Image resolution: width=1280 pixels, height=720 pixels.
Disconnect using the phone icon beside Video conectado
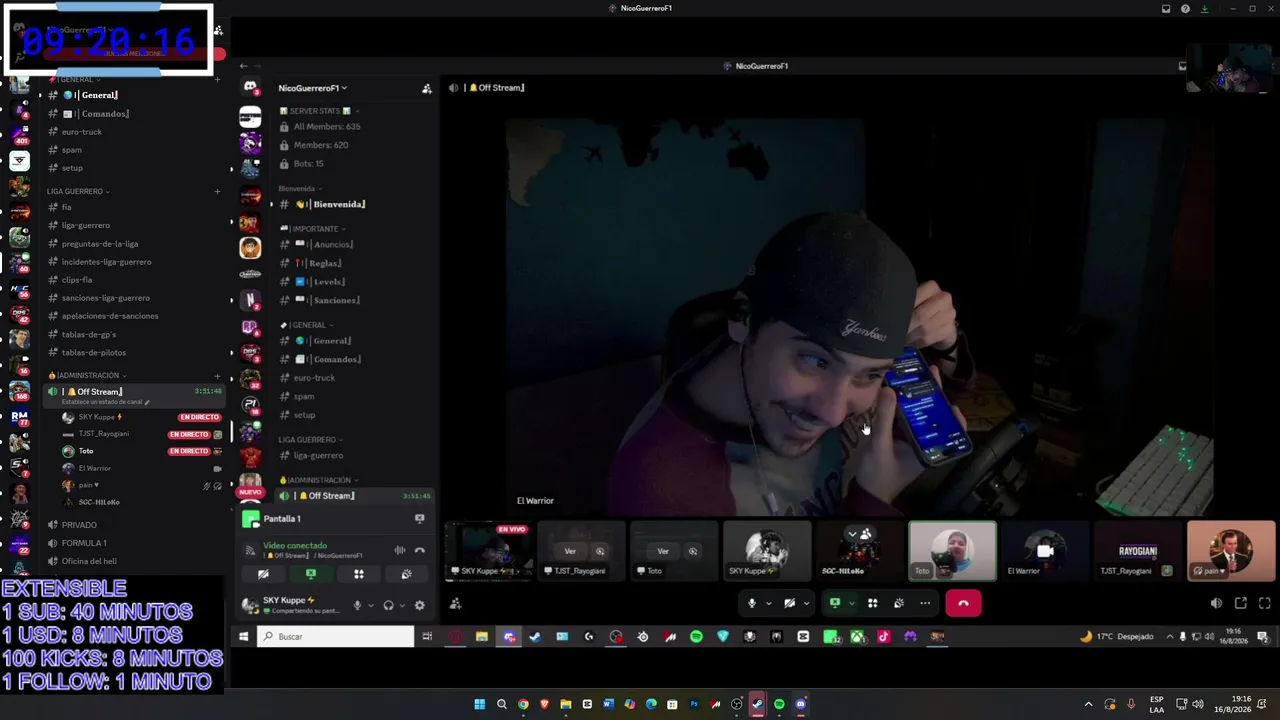[420, 550]
